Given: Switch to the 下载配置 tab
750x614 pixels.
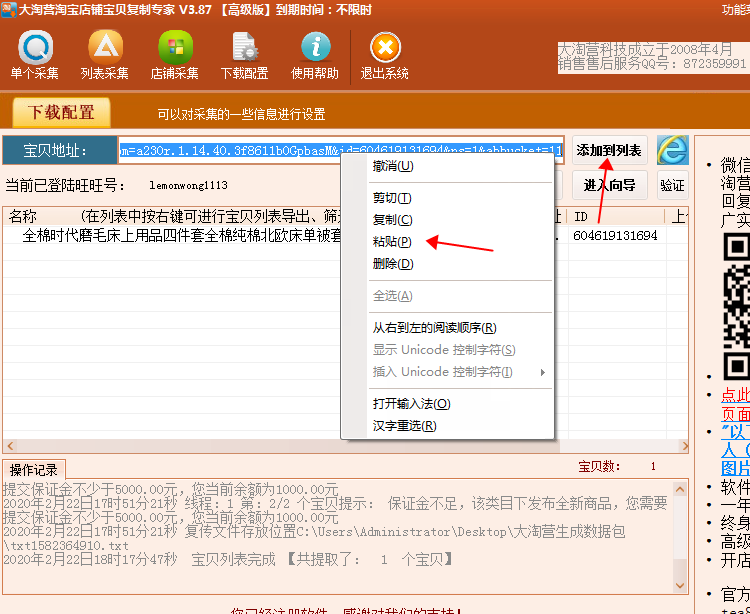Looking at the screenshot, I should (61, 112).
